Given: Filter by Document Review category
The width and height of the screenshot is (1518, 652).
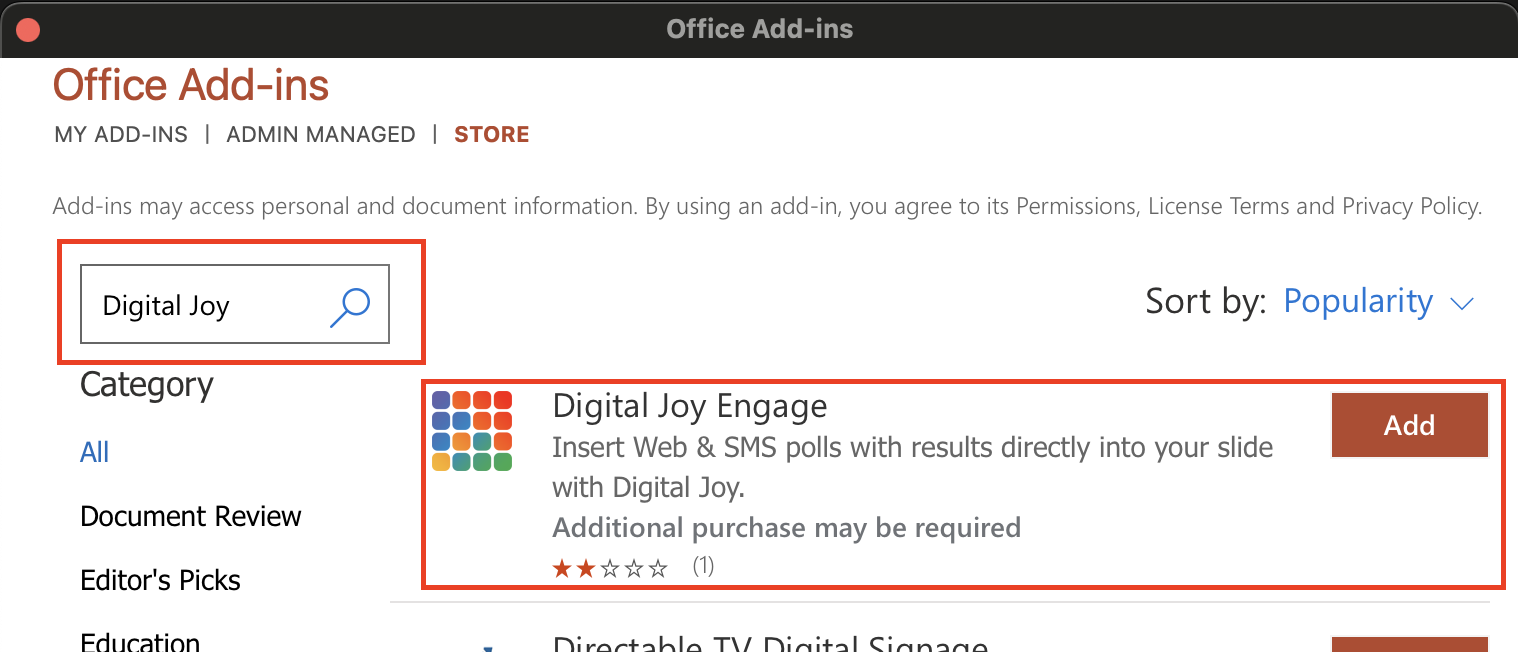Looking at the screenshot, I should point(190,516).
